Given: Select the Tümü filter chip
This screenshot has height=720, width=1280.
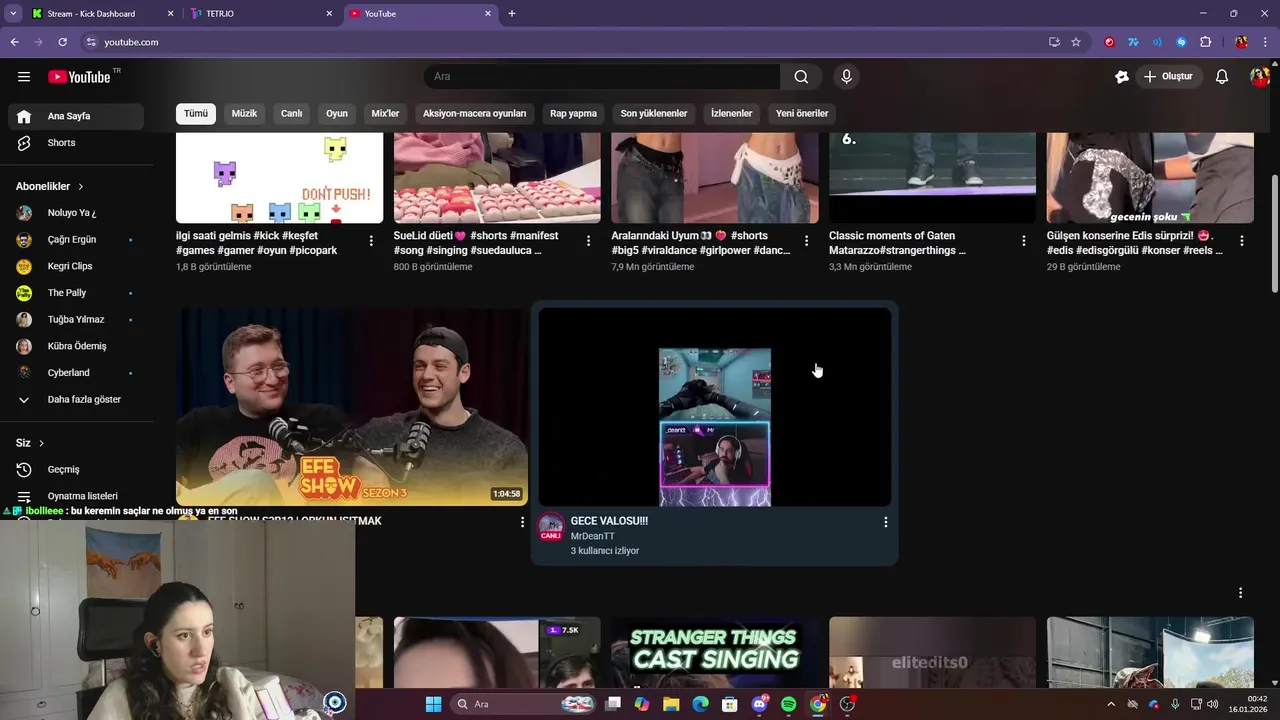Looking at the screenshot, I should (196, 113).
